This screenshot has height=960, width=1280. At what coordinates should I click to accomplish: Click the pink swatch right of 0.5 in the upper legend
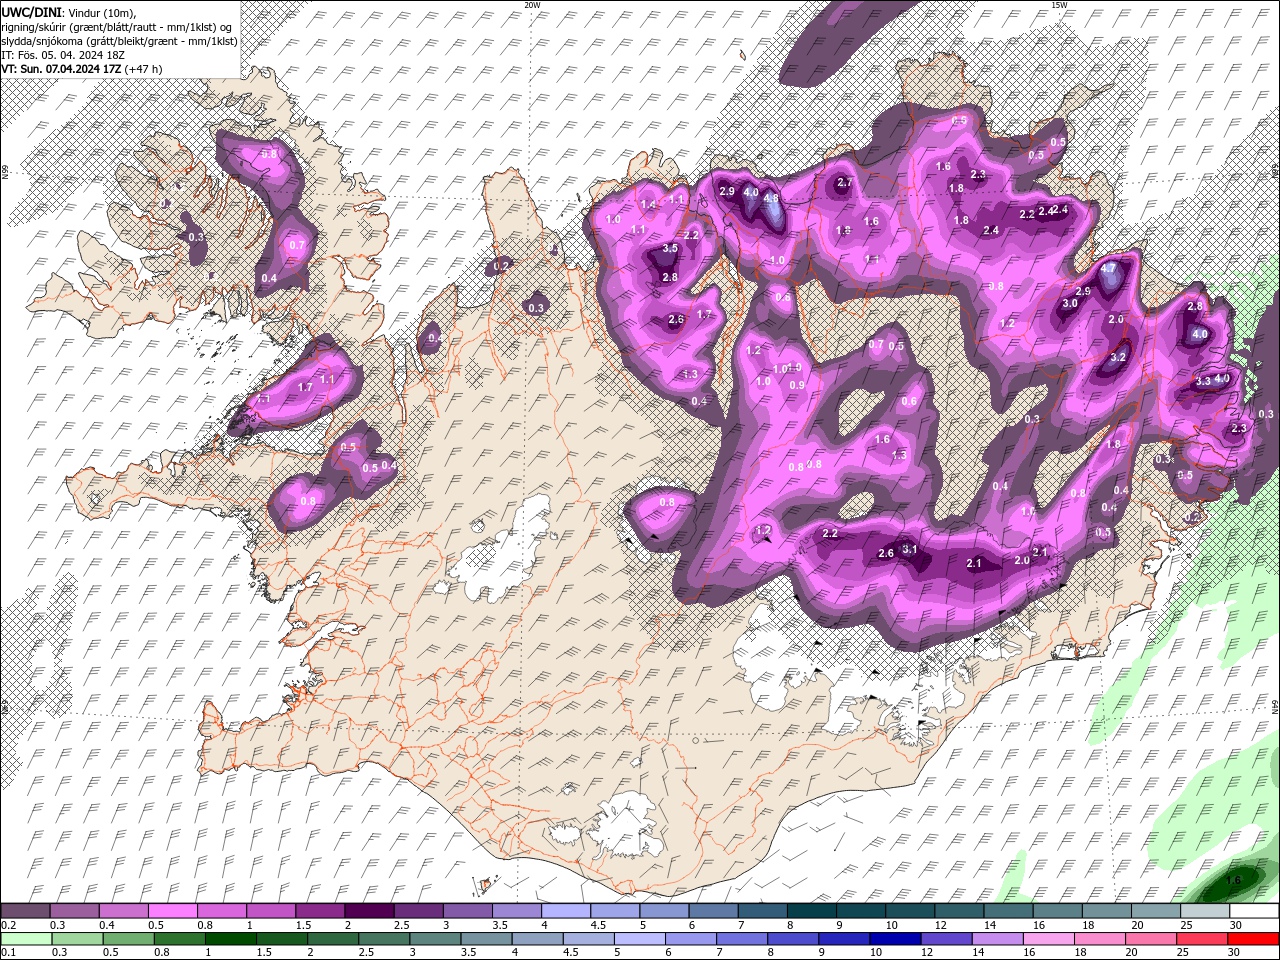(x=173, y=911)
